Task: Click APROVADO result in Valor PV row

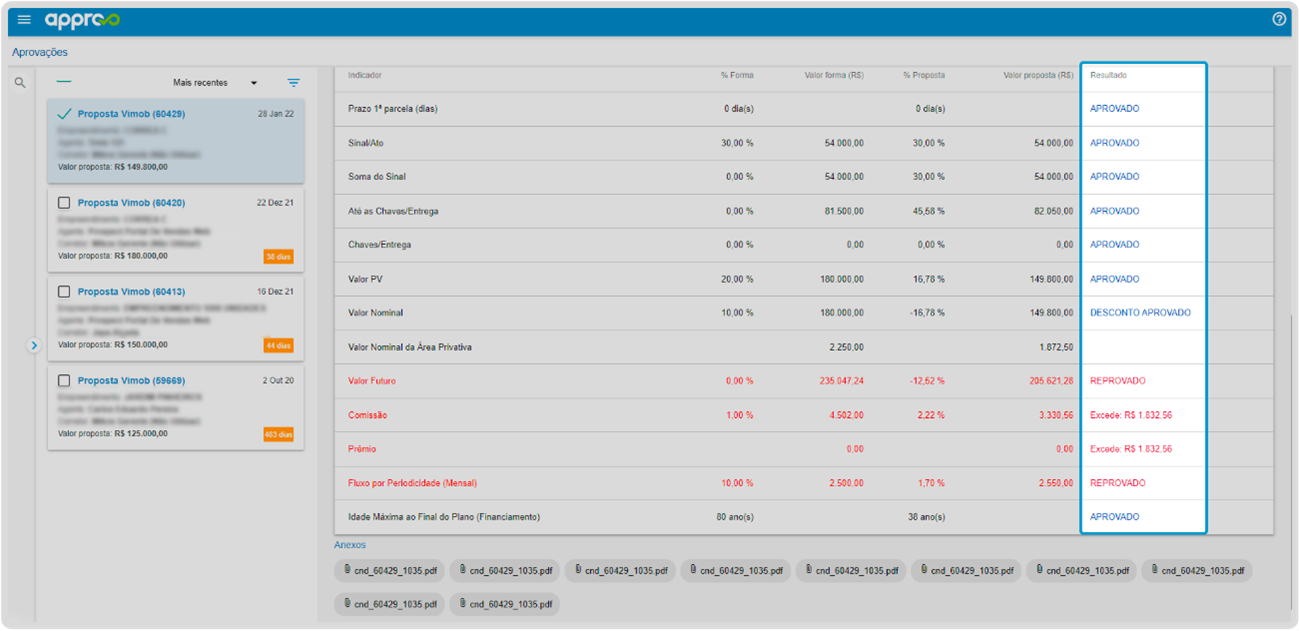Action: click(x=1115, y=279)
